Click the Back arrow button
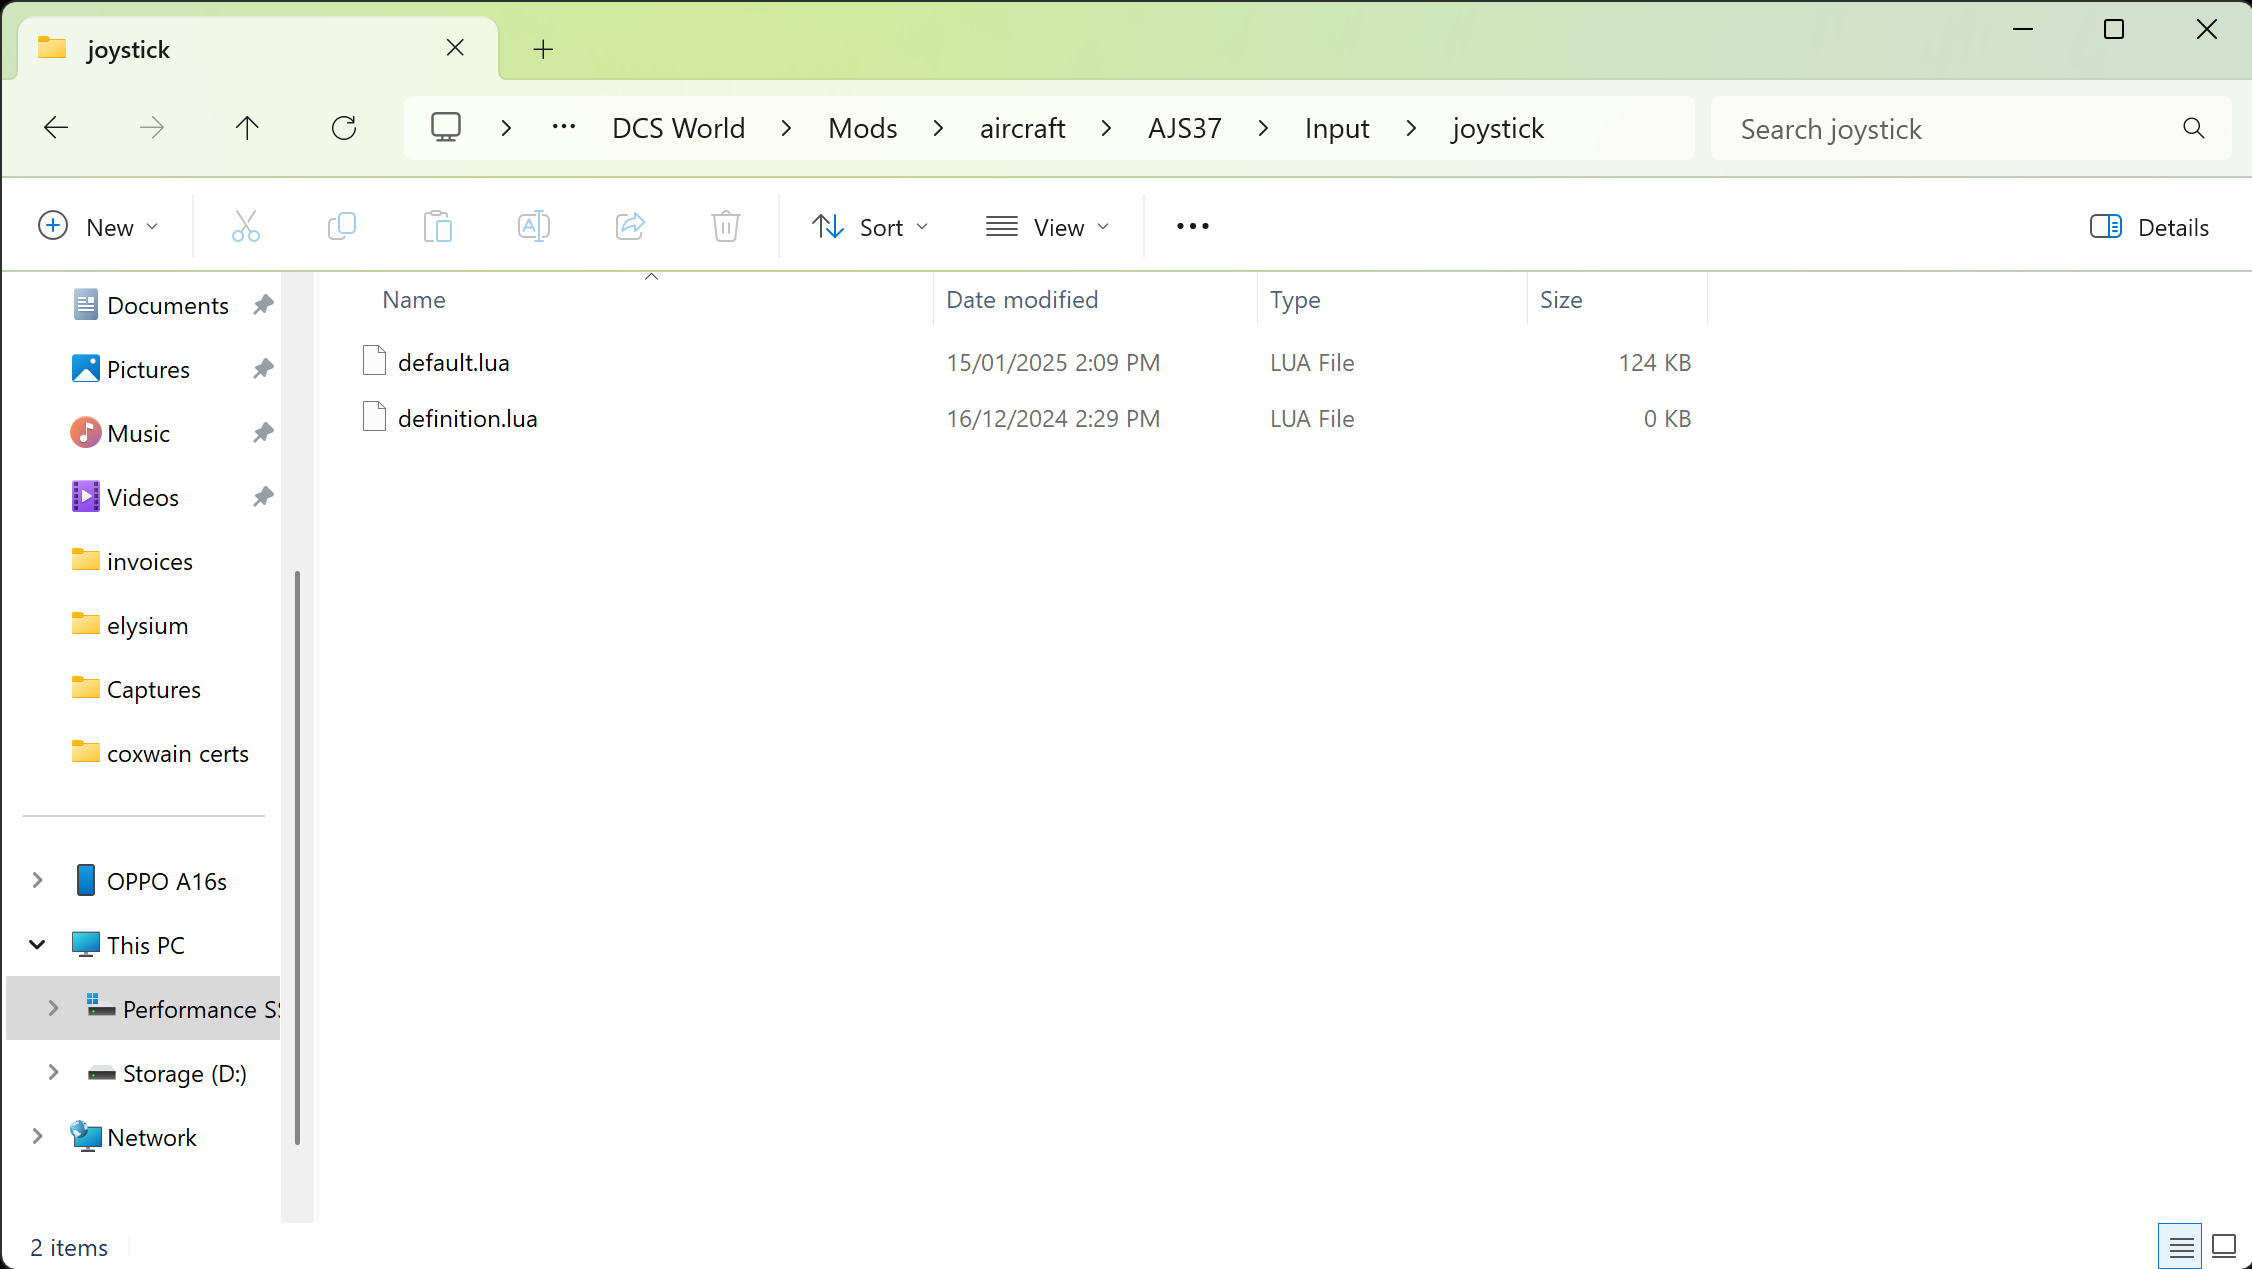The image size is (2252, 1269). point(56,128)
